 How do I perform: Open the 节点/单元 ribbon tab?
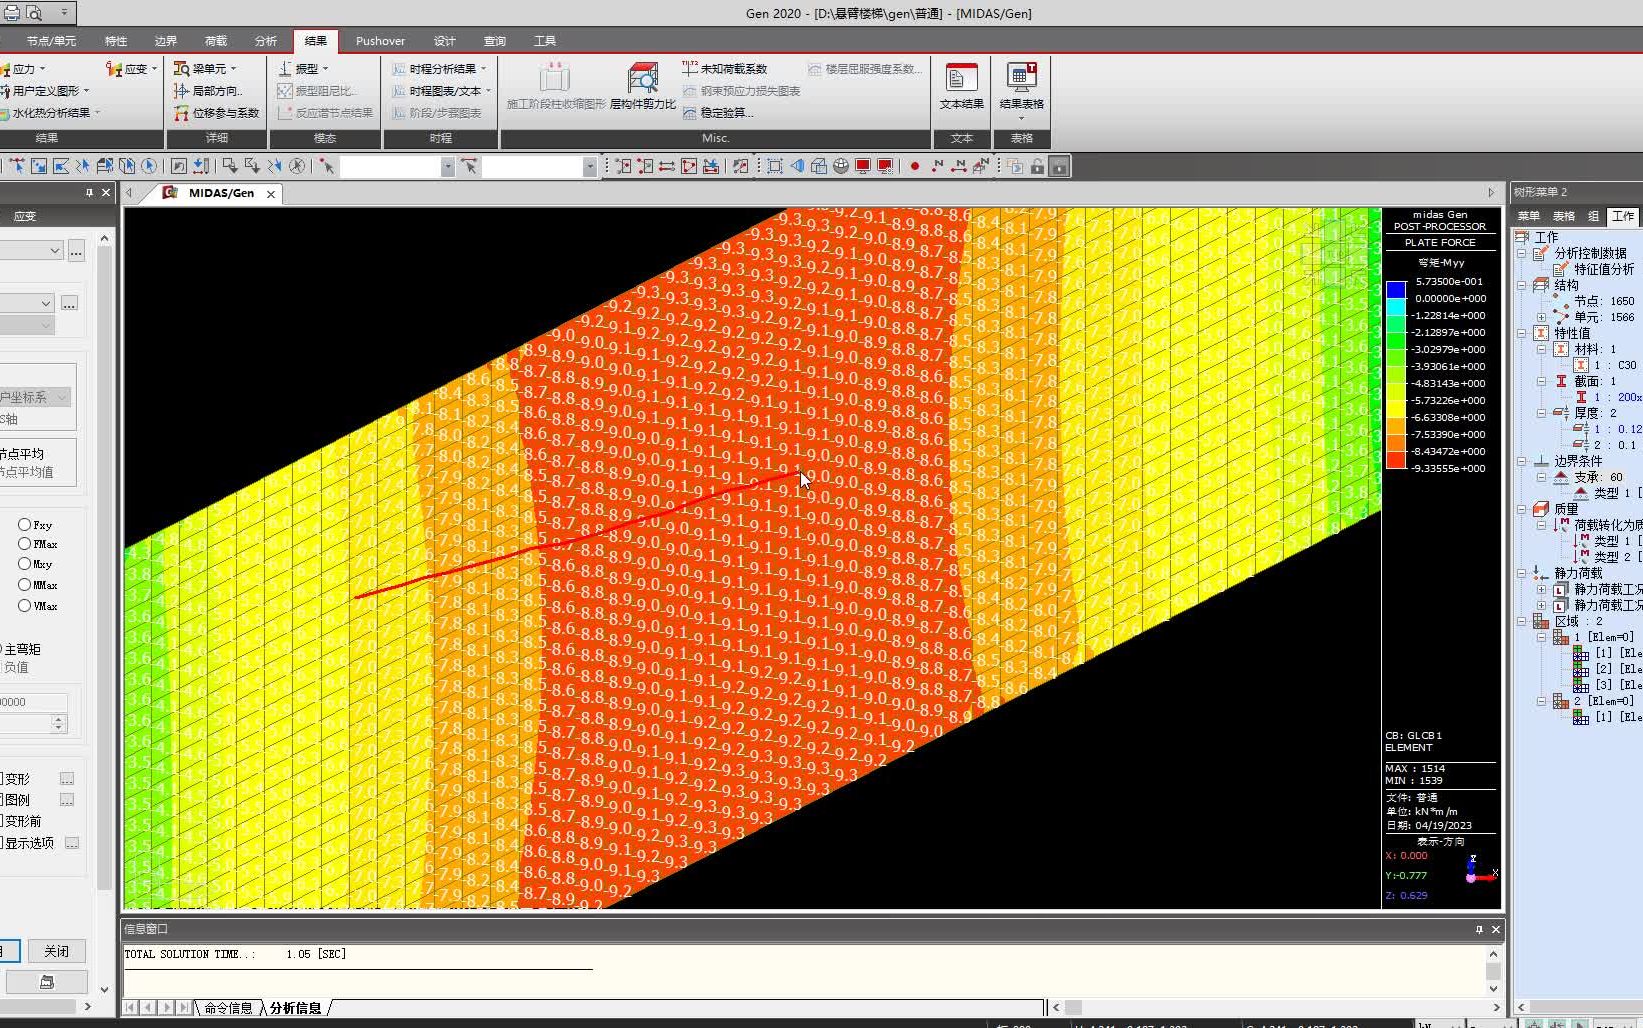pyautogui.click(x=50, y=41)
